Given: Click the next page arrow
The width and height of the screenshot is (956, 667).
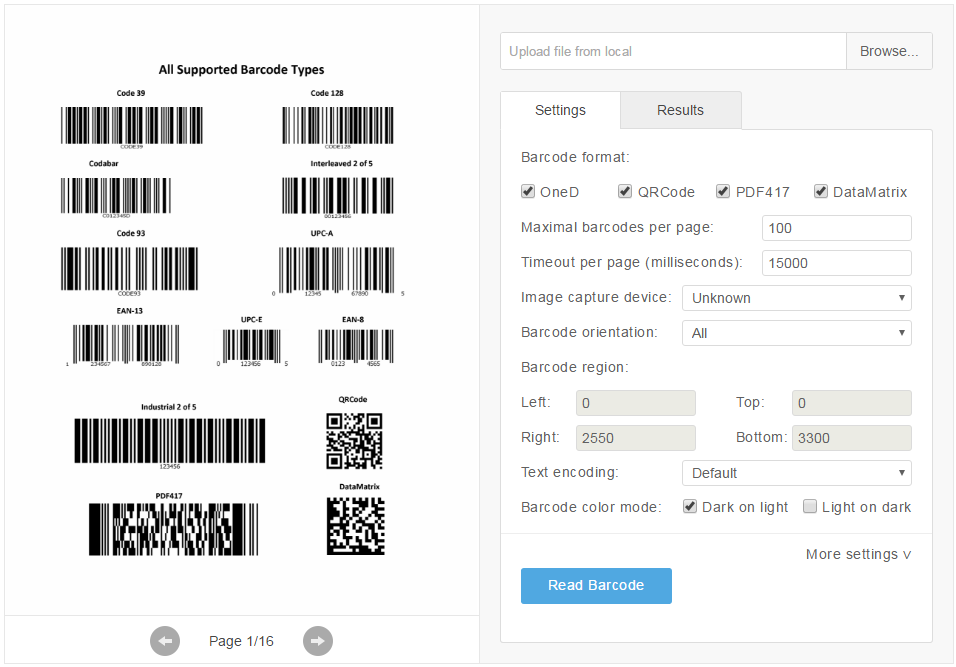Looking at the screenshot, I should 317,641.
